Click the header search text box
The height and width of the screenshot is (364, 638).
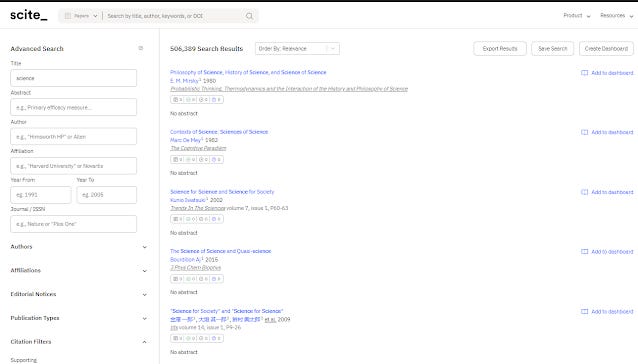tap(174, 16)
